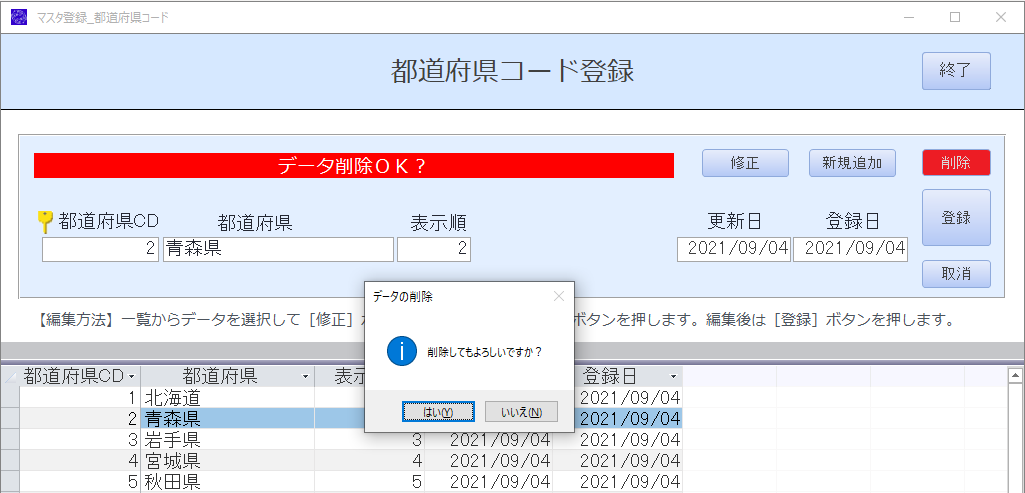Screen dimensions: 1025x493
Task: Click the 修正 button
Action: pos(745,163)
